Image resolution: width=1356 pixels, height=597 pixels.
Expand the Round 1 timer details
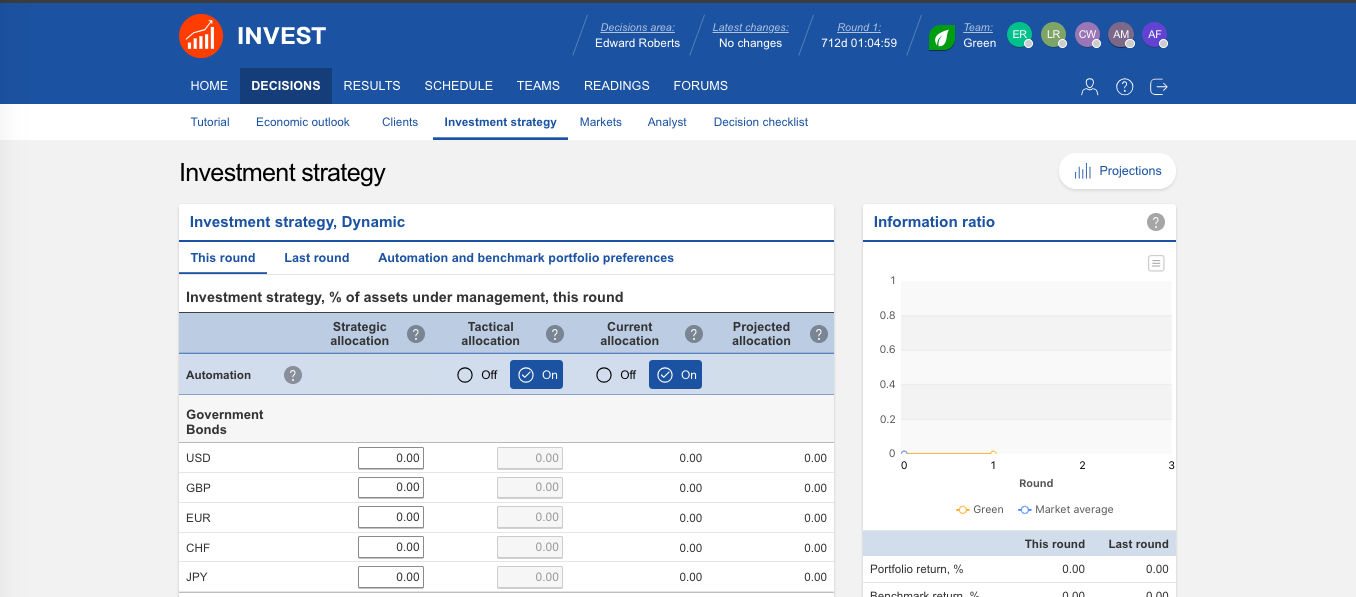tap(858, 36)
